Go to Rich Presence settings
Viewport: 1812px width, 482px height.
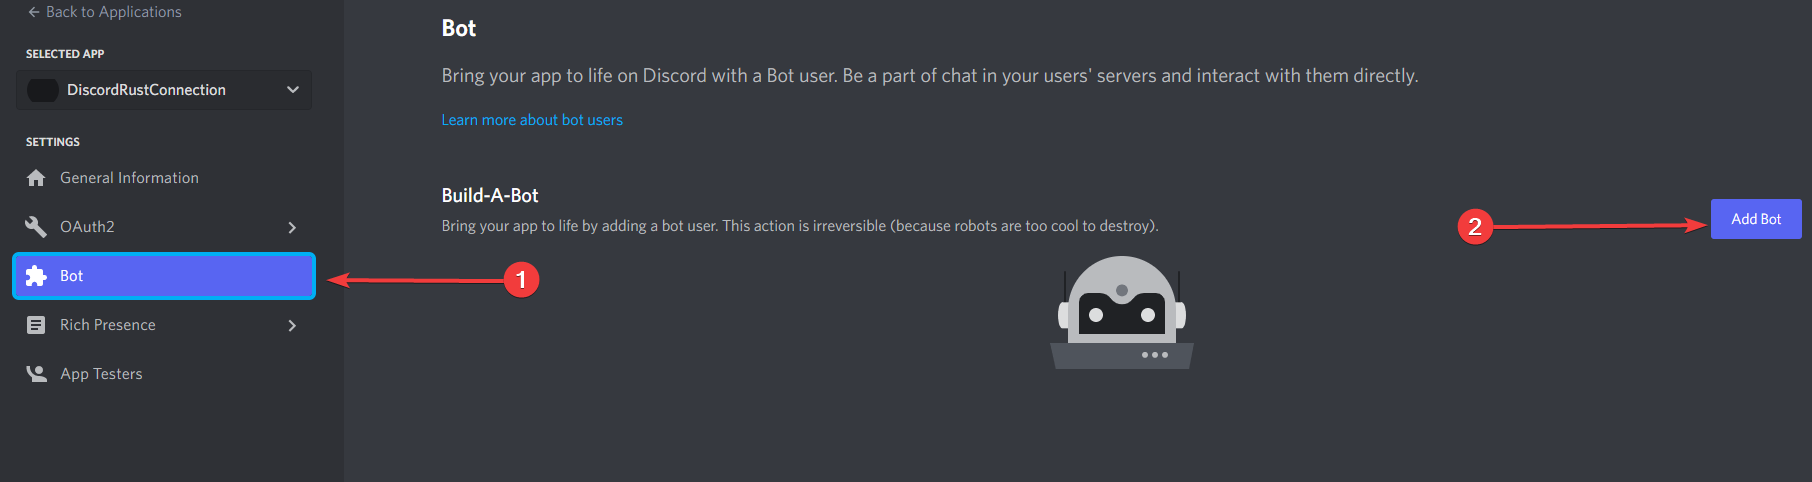pyautogui.click(x=164, y=325)
